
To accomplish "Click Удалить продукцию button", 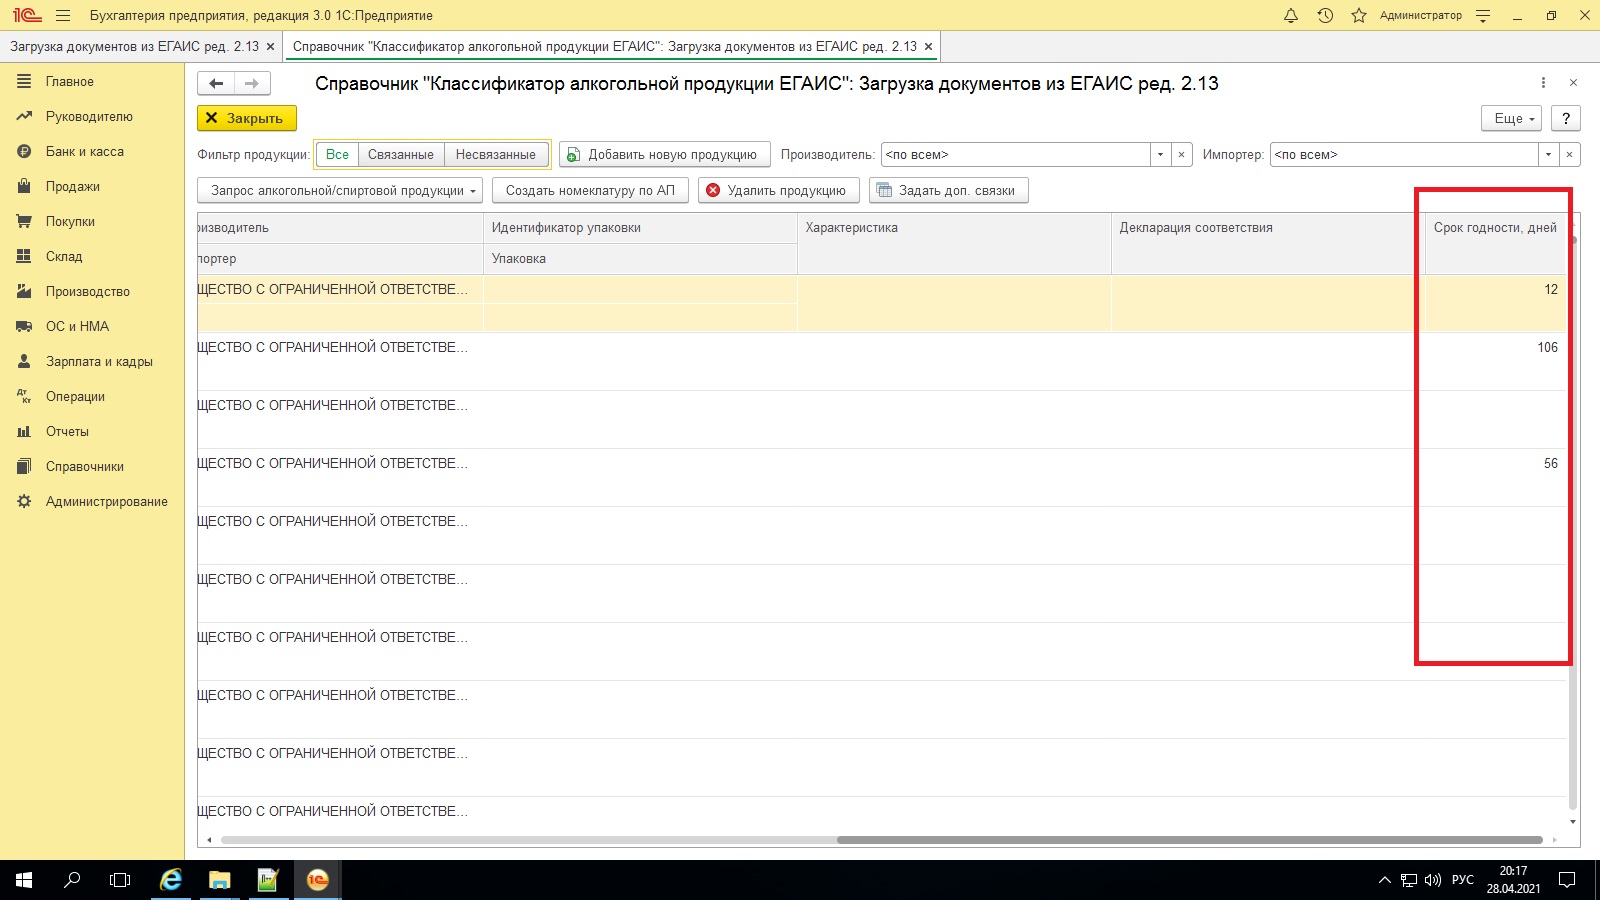I will [x=777, y=191].
